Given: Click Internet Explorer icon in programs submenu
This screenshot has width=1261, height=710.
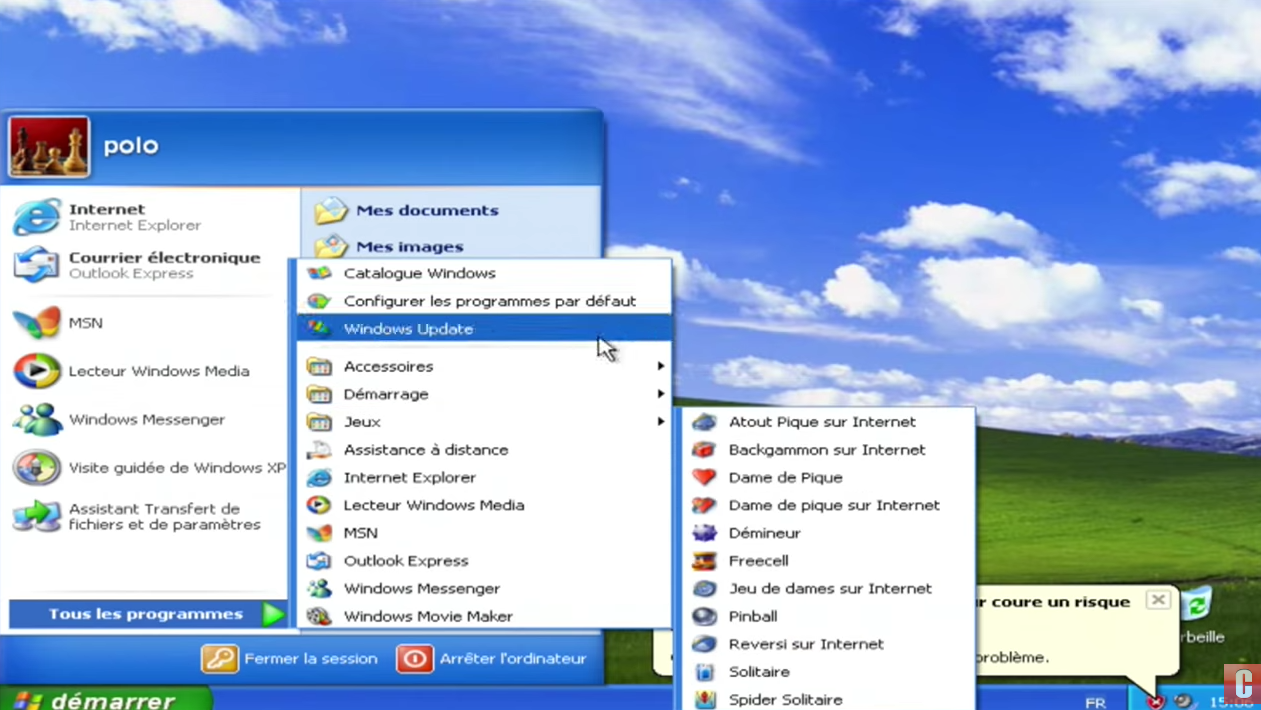Looking at the screenshot, I should (x=319, y=478).
